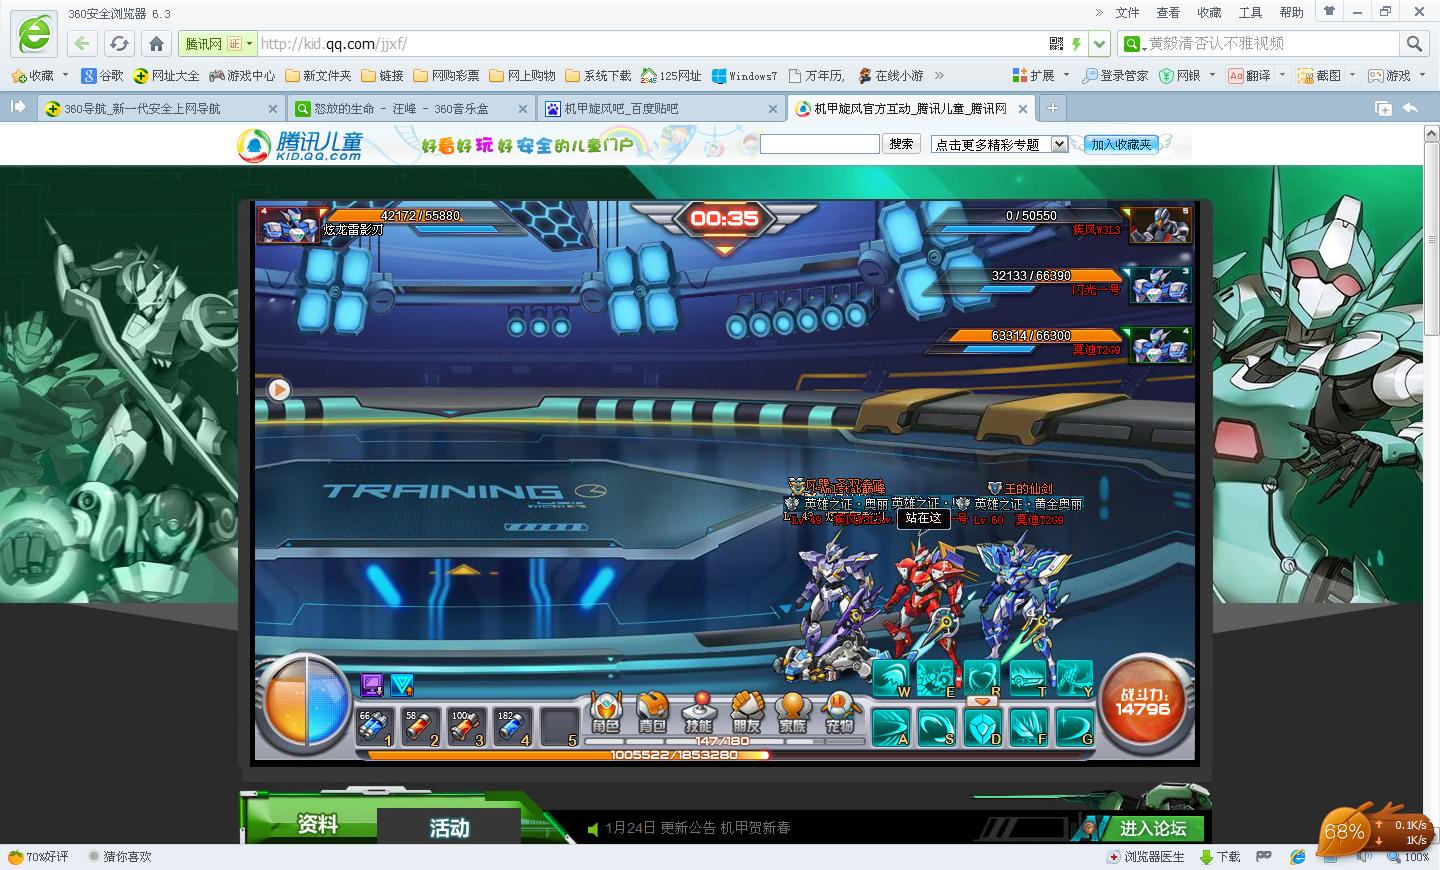Click the address bar URL field

coord(652,44)
